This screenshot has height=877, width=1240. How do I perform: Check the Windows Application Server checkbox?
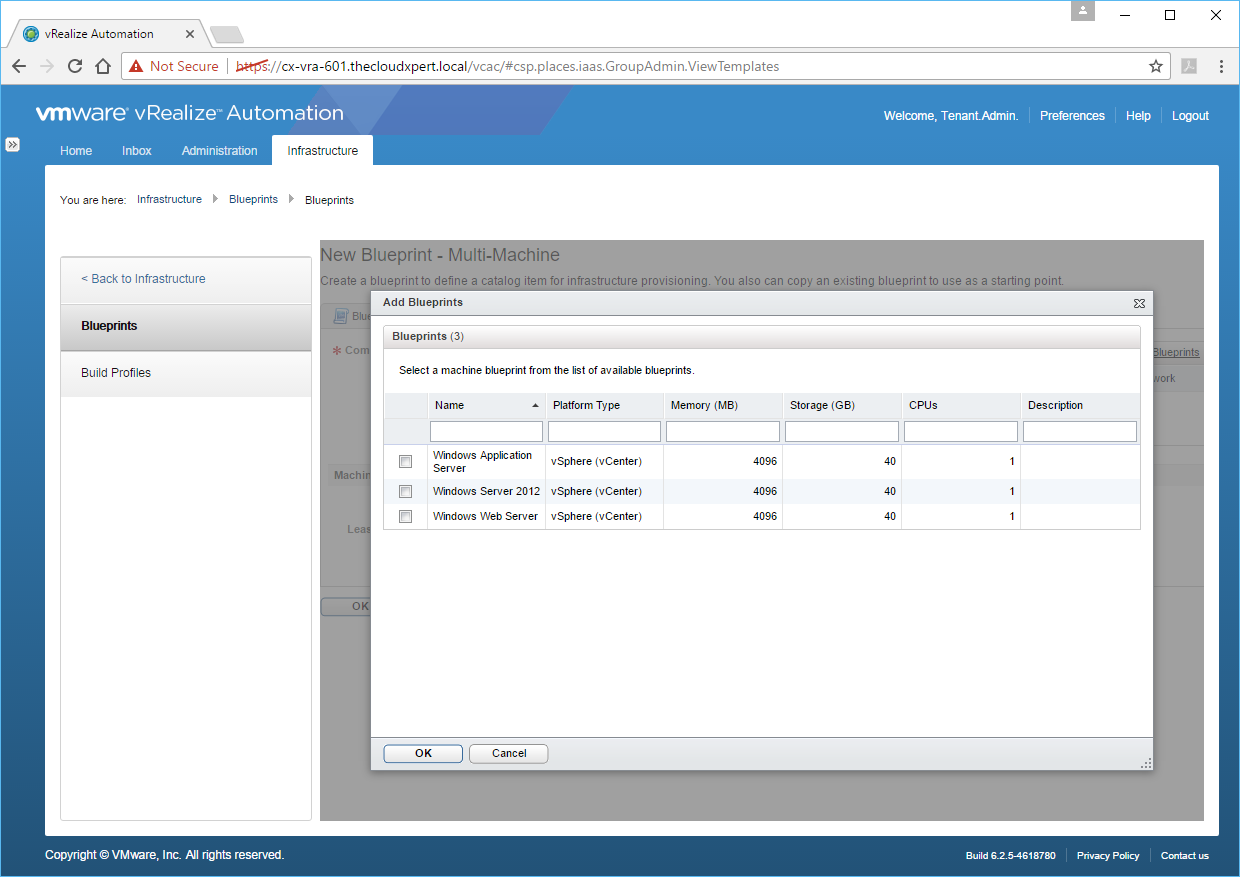[405, 462]
